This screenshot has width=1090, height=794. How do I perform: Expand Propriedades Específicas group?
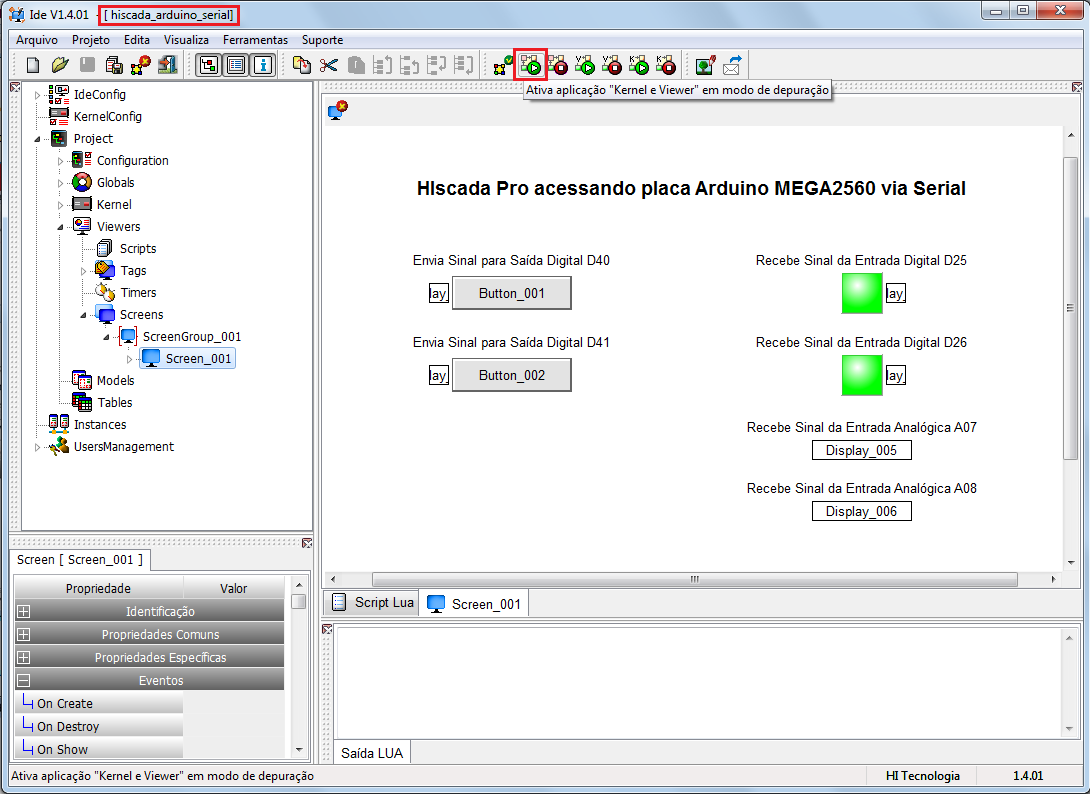24,657
